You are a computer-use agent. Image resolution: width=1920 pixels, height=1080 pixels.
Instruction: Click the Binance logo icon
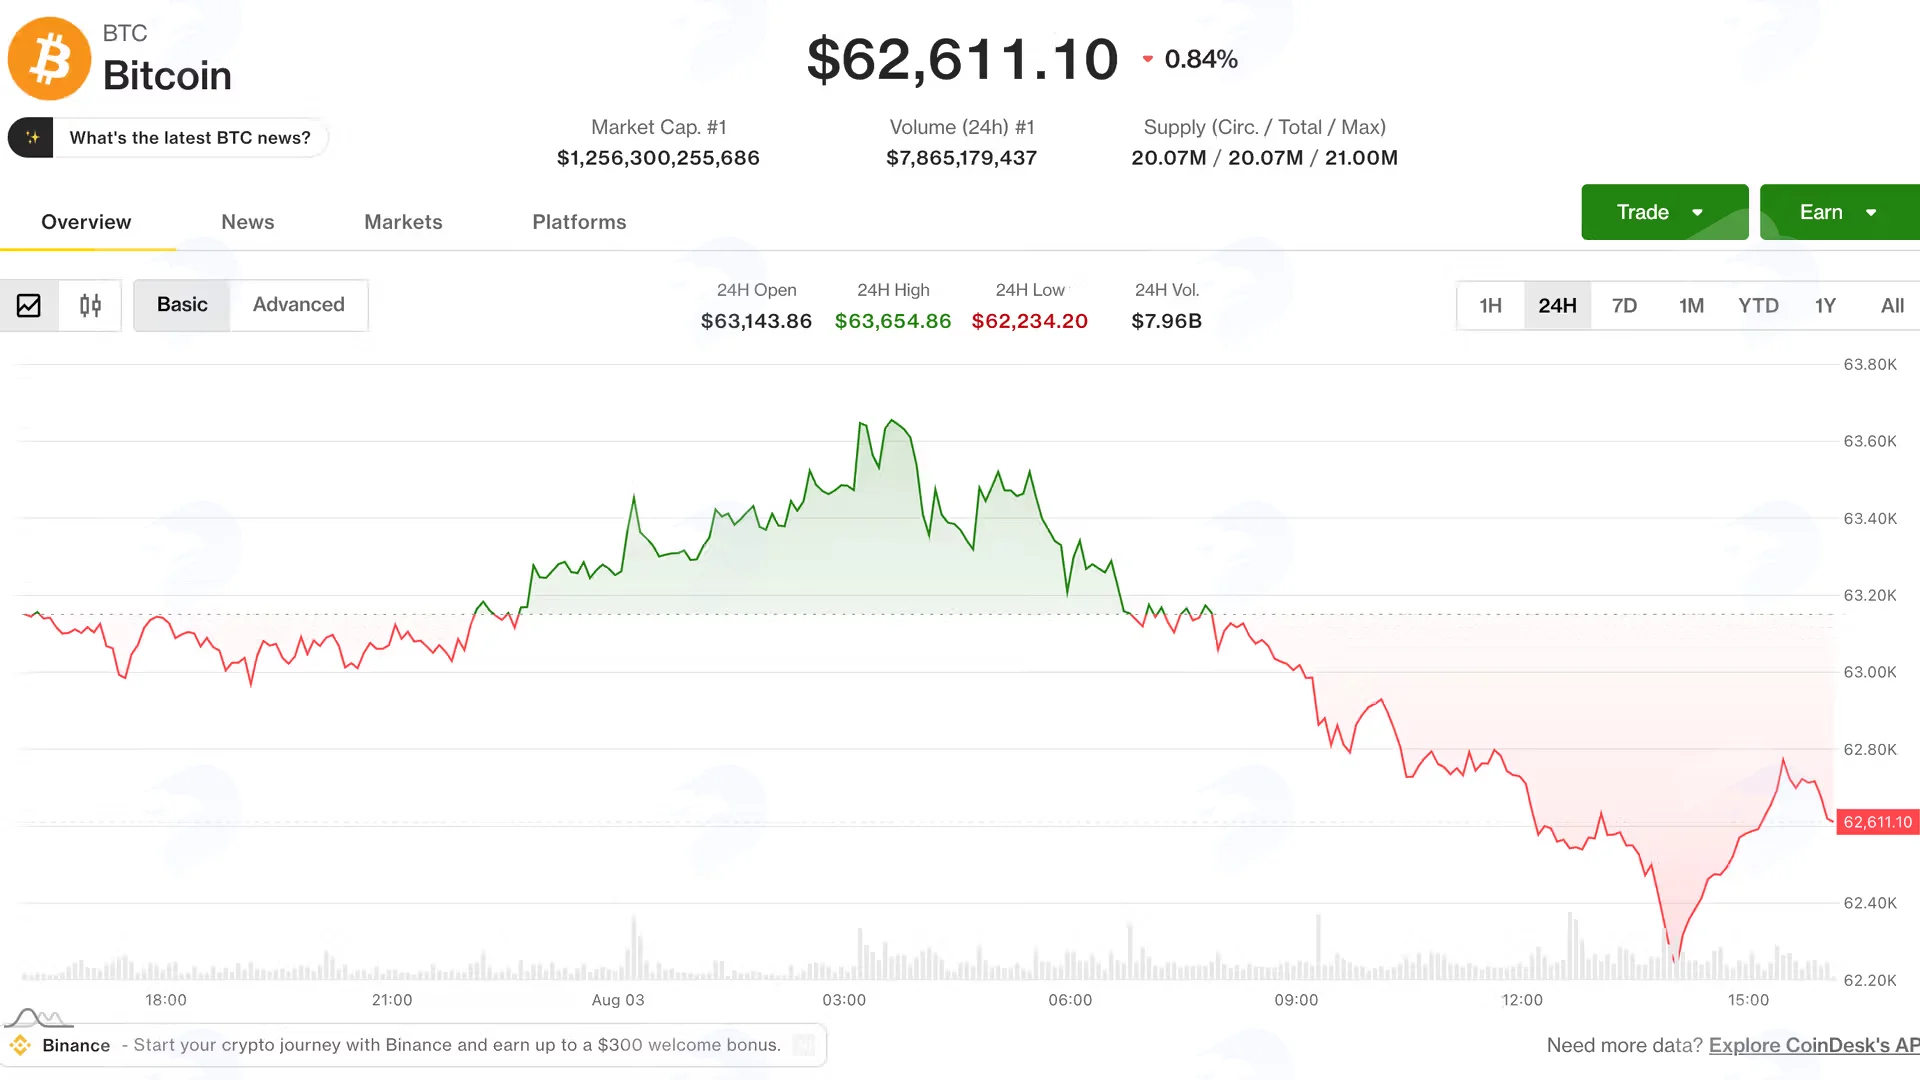(20, 1045)
